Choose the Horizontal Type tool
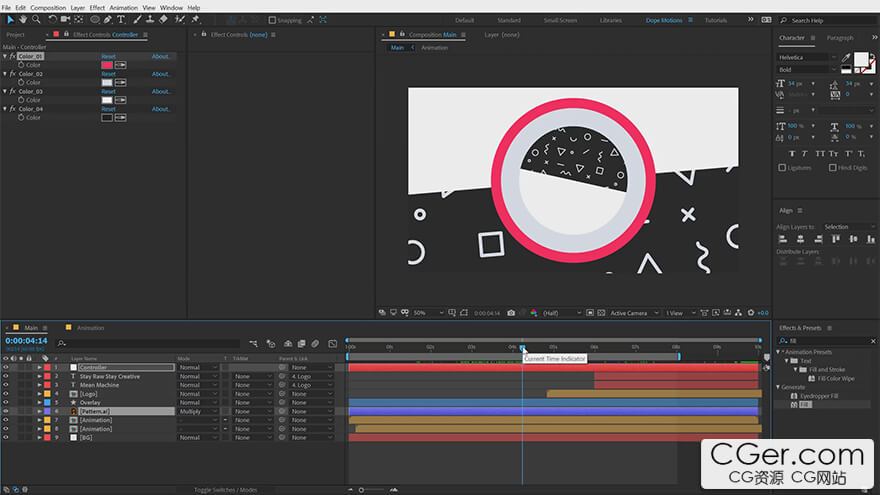Viewport: 880px width, 495px height. [x=122, y=19]
